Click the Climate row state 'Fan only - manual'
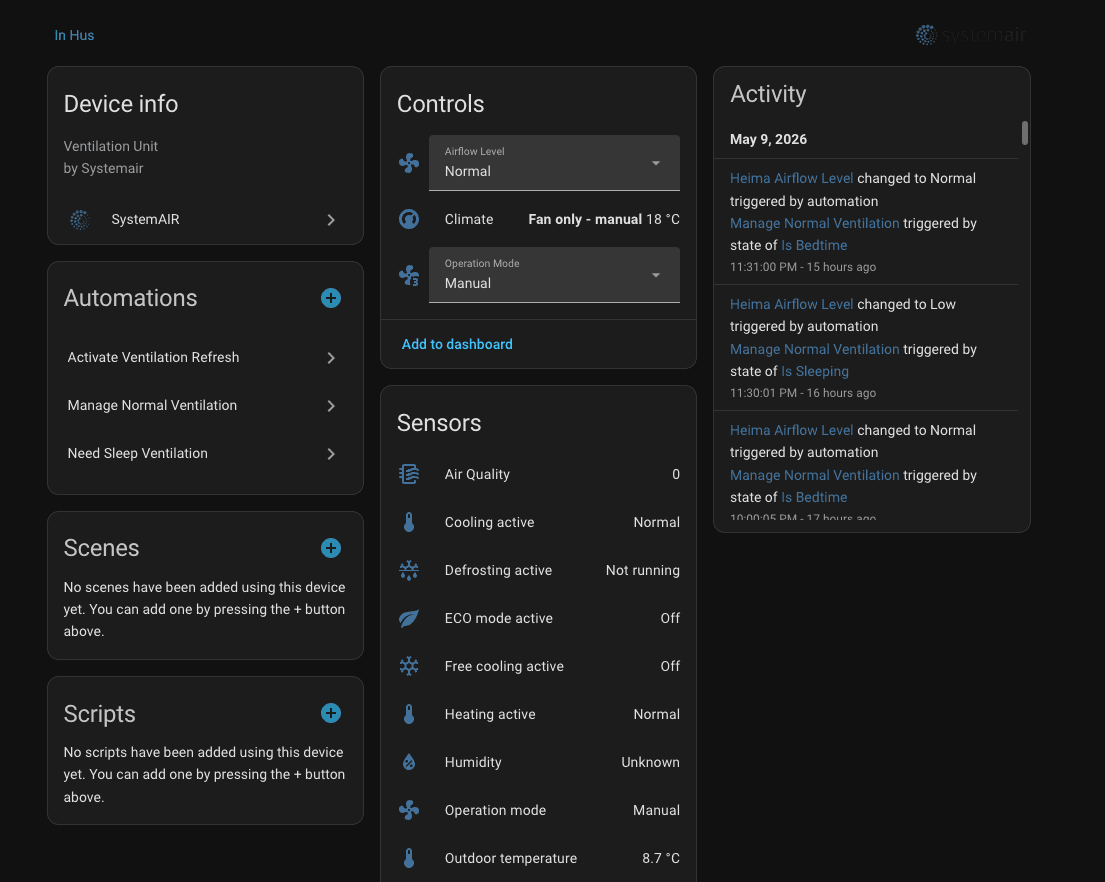This screenshot has width=1105, height=882. (585, 219)
